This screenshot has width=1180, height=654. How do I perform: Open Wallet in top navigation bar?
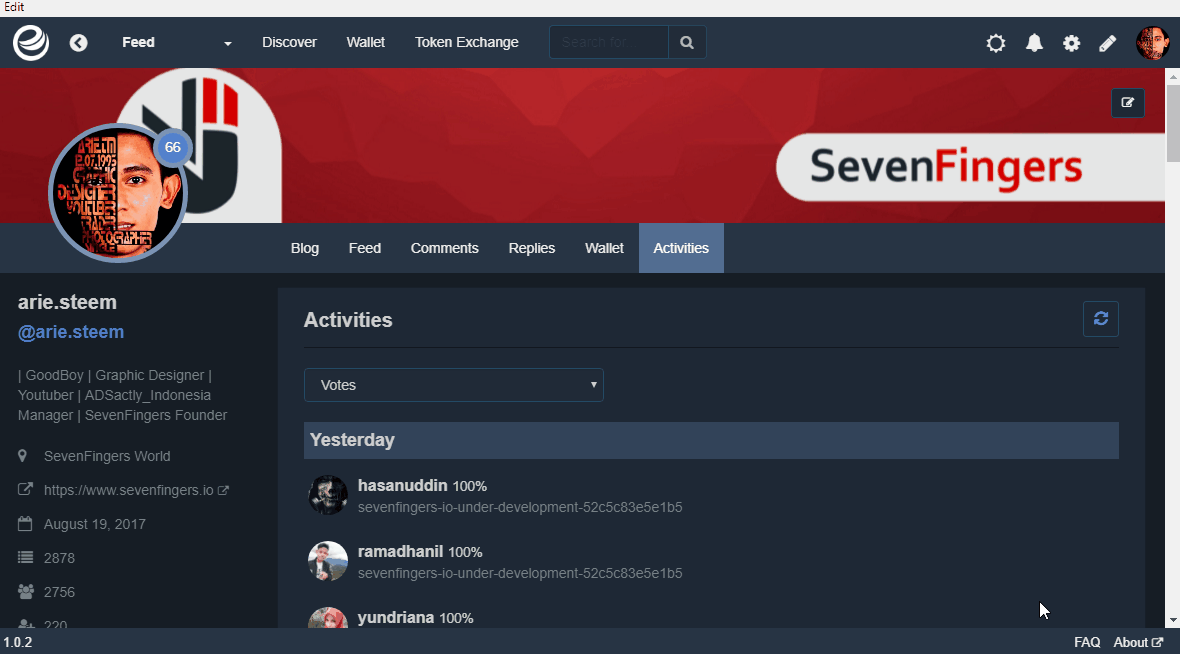(x=366, y=42)
